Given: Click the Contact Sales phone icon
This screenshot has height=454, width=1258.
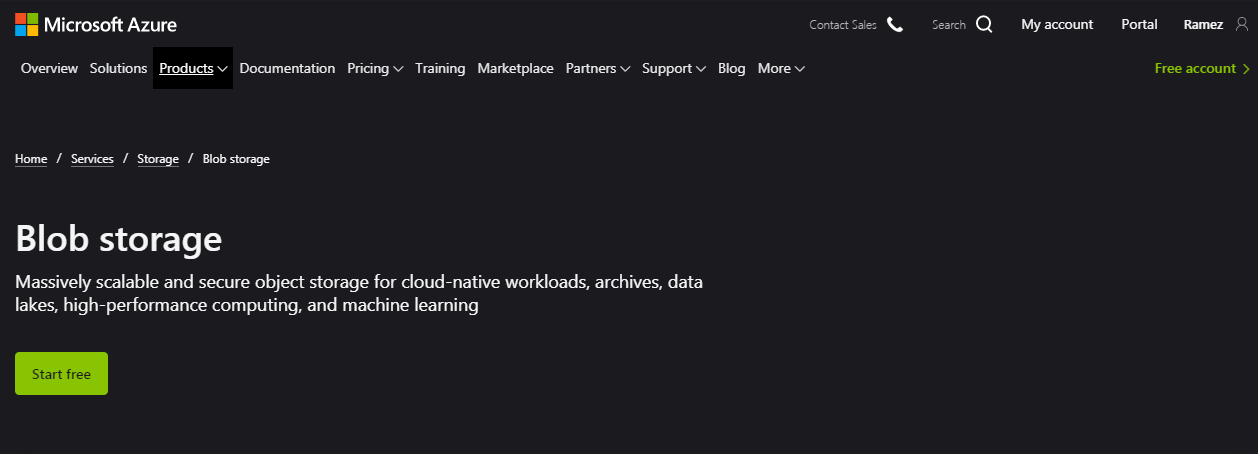Looking at the screenshot, I should pyautogui.click(x=895, y=25).
